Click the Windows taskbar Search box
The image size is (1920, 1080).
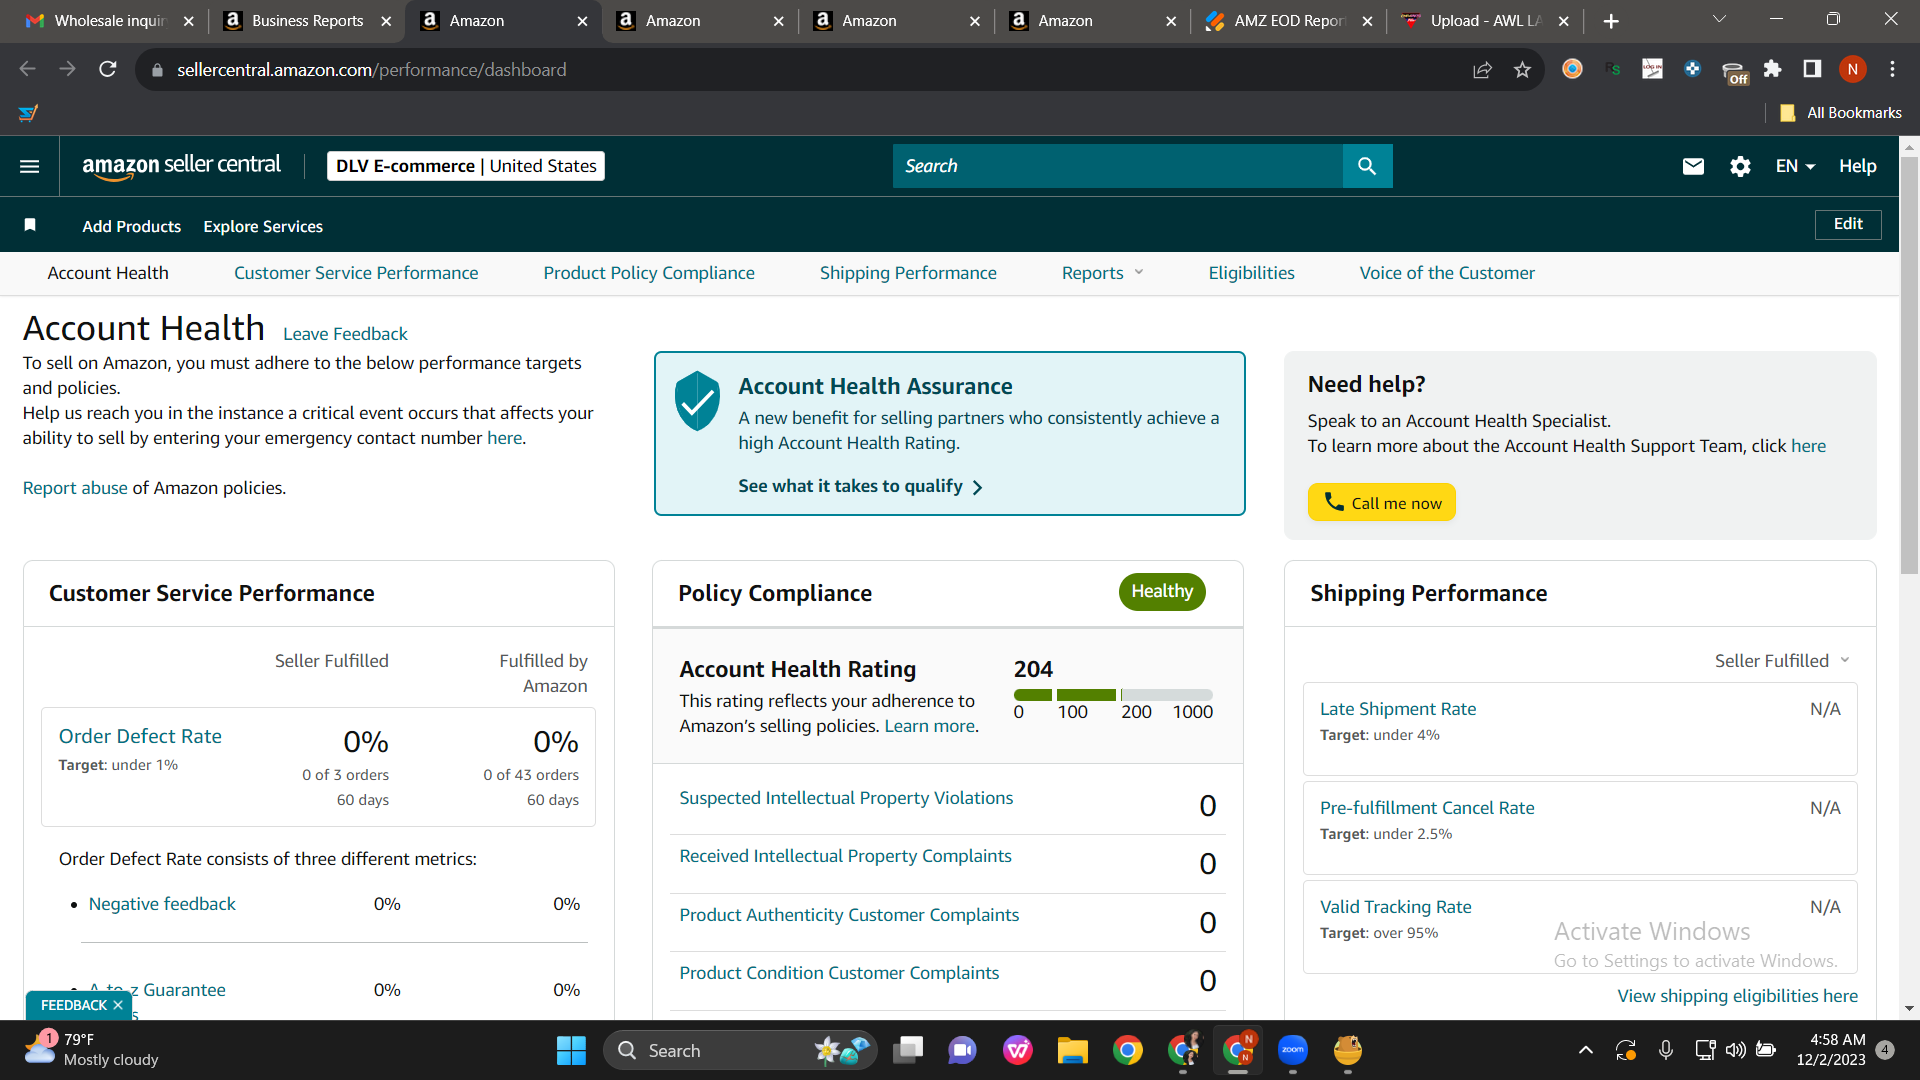point(740,1050)
